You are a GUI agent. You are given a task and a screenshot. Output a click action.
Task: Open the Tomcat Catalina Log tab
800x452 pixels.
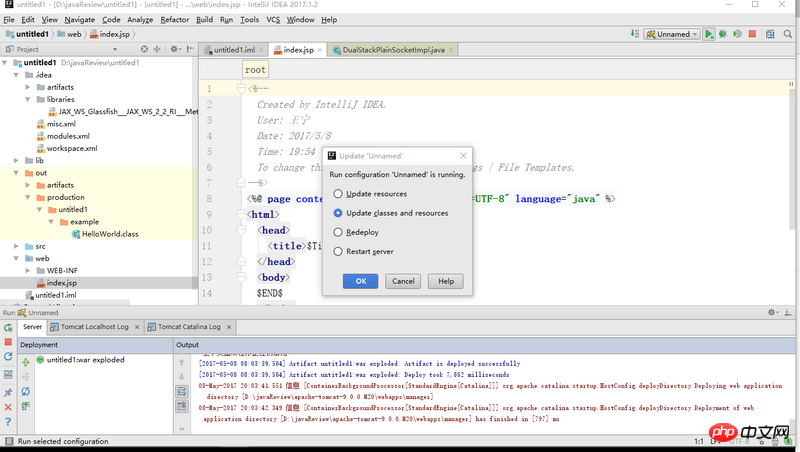[189, 327]
